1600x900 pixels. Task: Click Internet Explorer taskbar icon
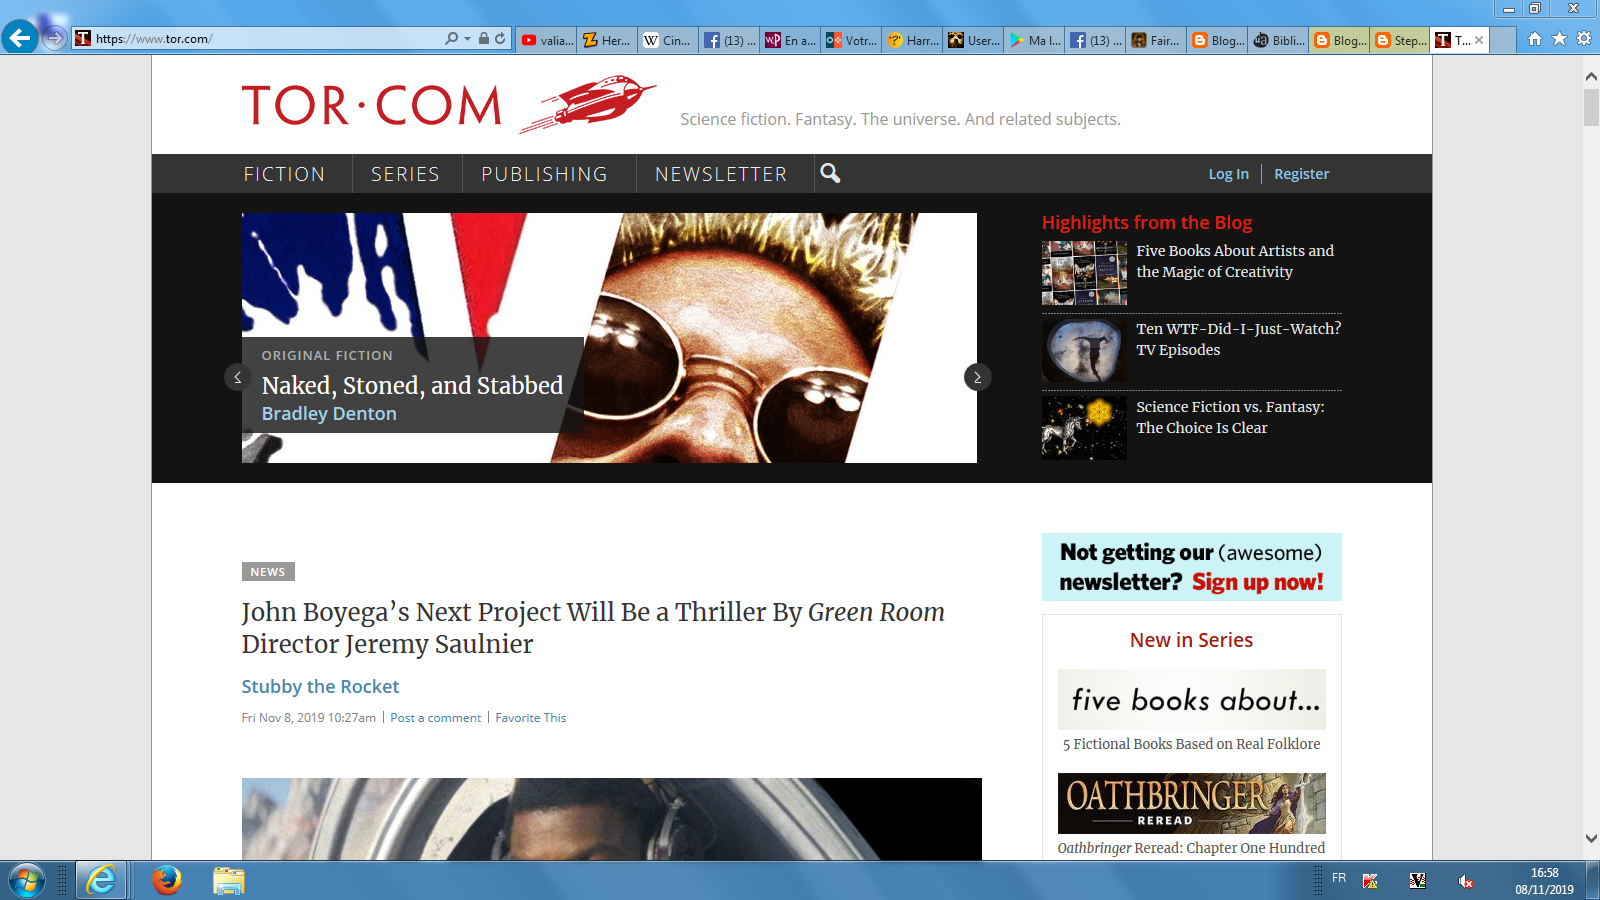(101, 880)
